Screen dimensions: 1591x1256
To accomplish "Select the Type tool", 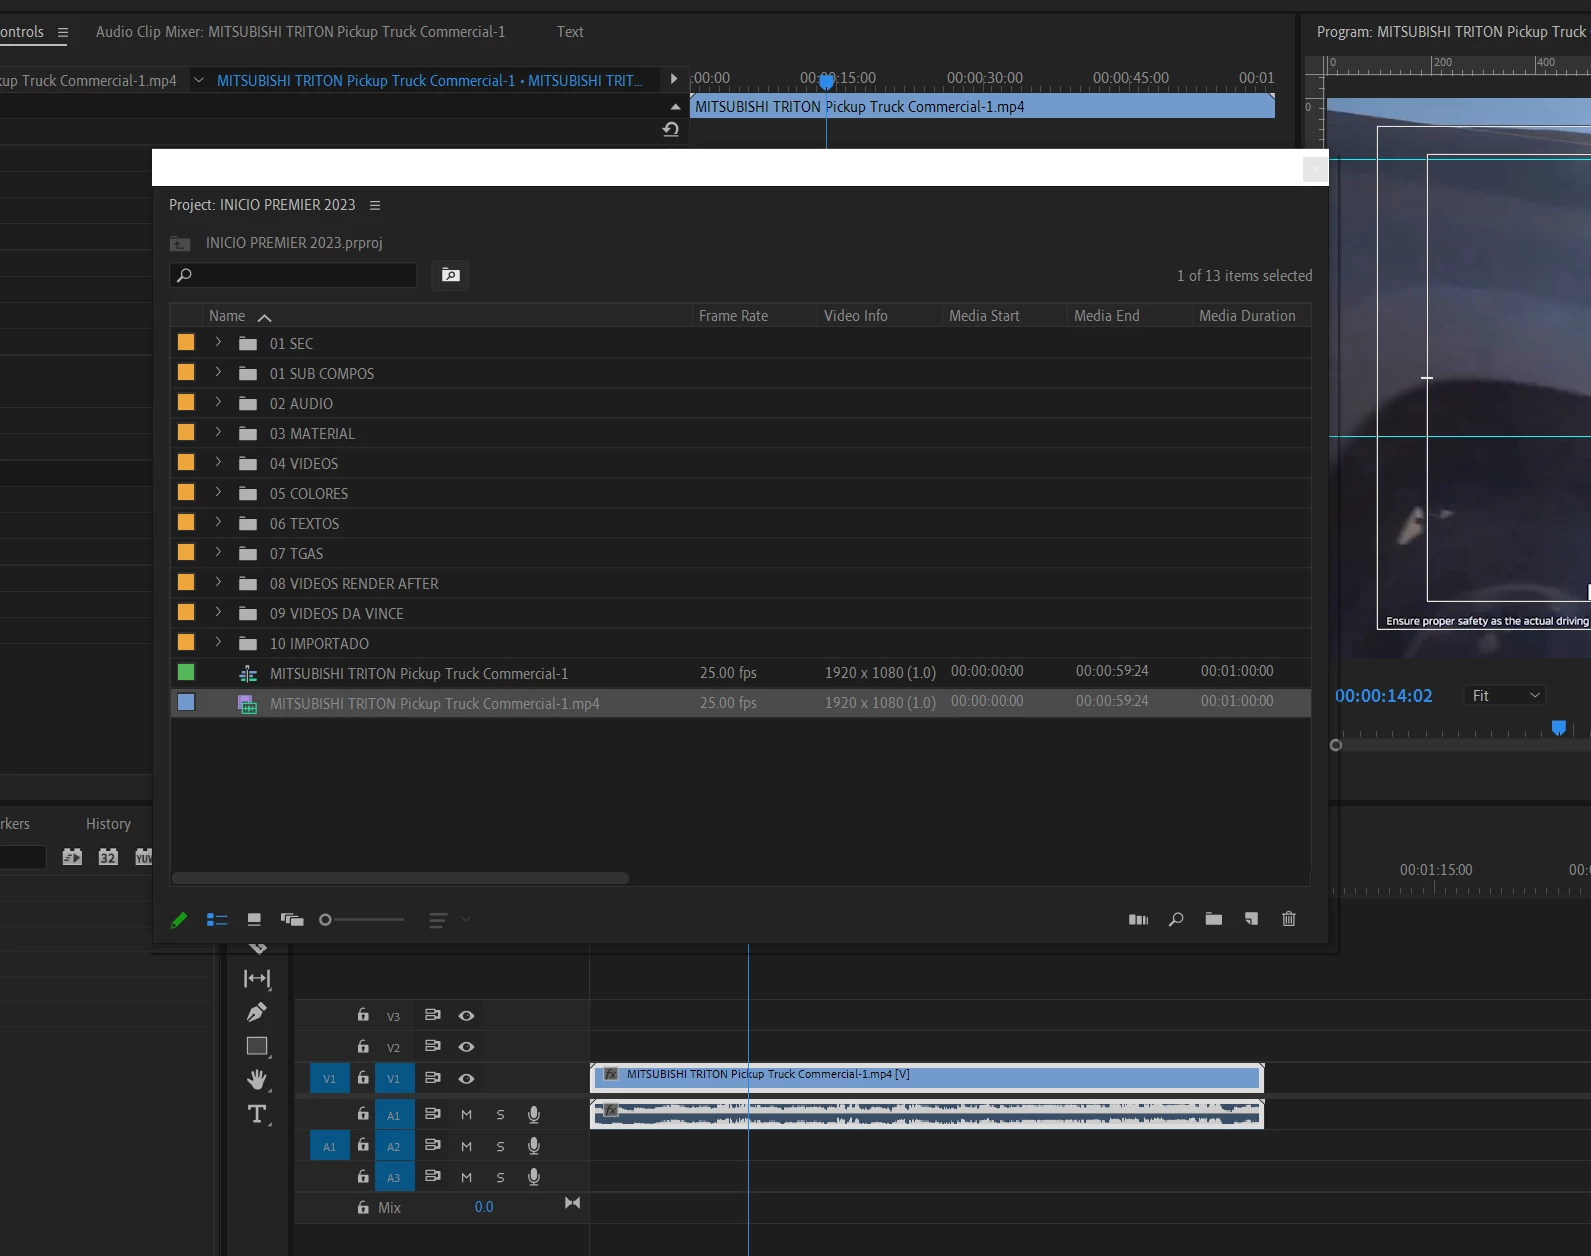I will 257,1114.
